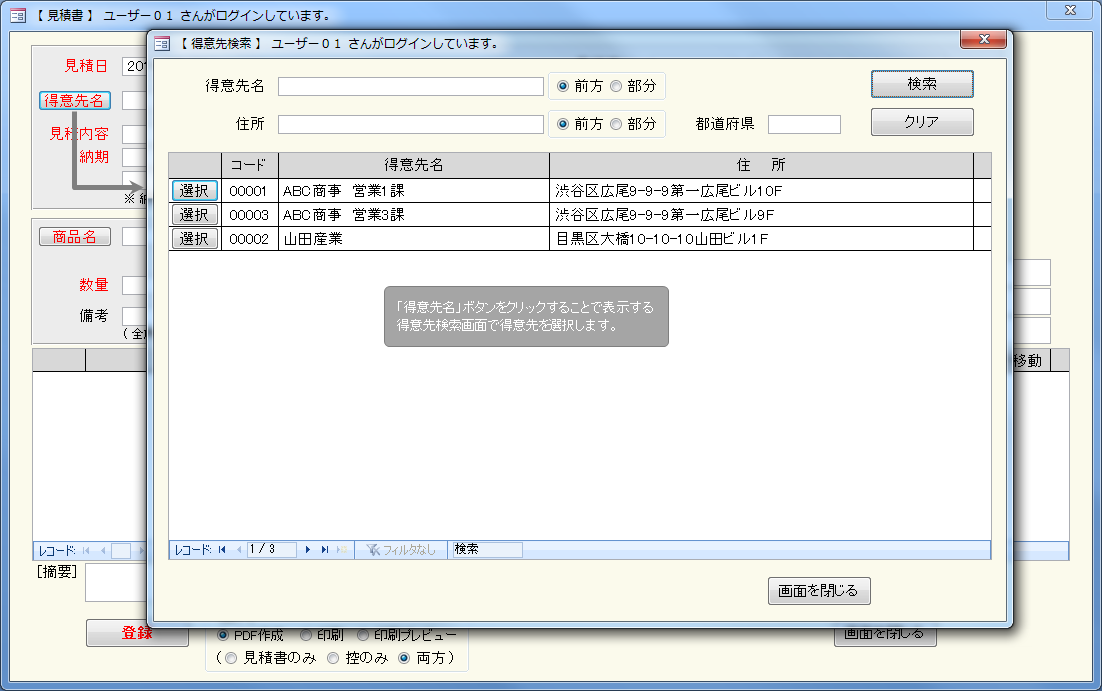Click the record navigator search box
The image size is (1102, 691).
click(x=487, y=550)
